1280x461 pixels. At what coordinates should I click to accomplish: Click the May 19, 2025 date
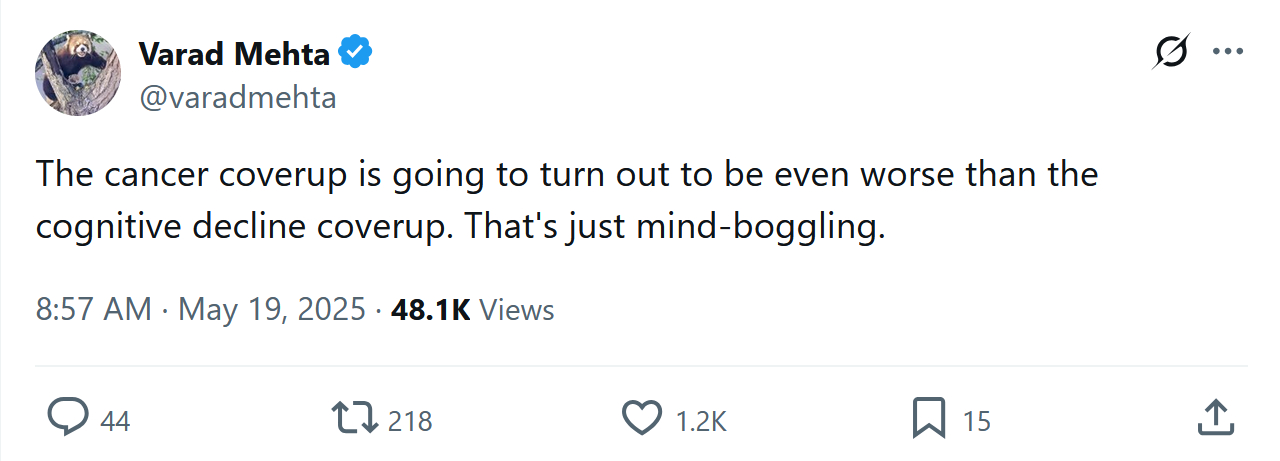tap(272, 309)
